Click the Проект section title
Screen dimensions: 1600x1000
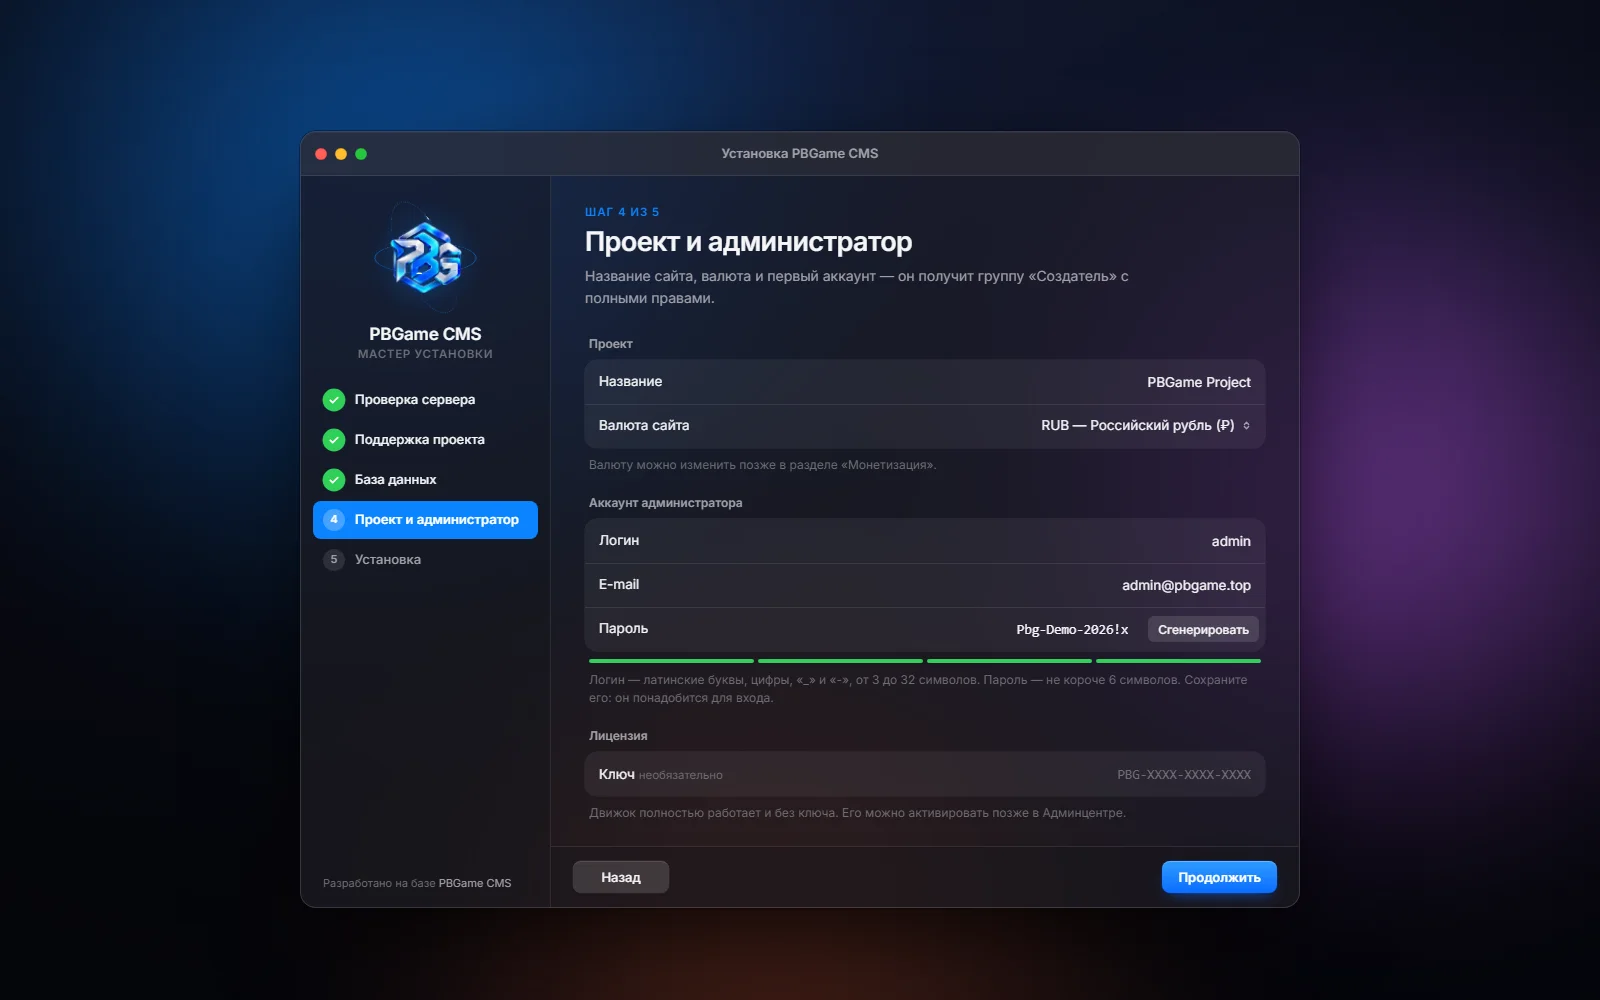pyautogui.click(x=611, y=344)
